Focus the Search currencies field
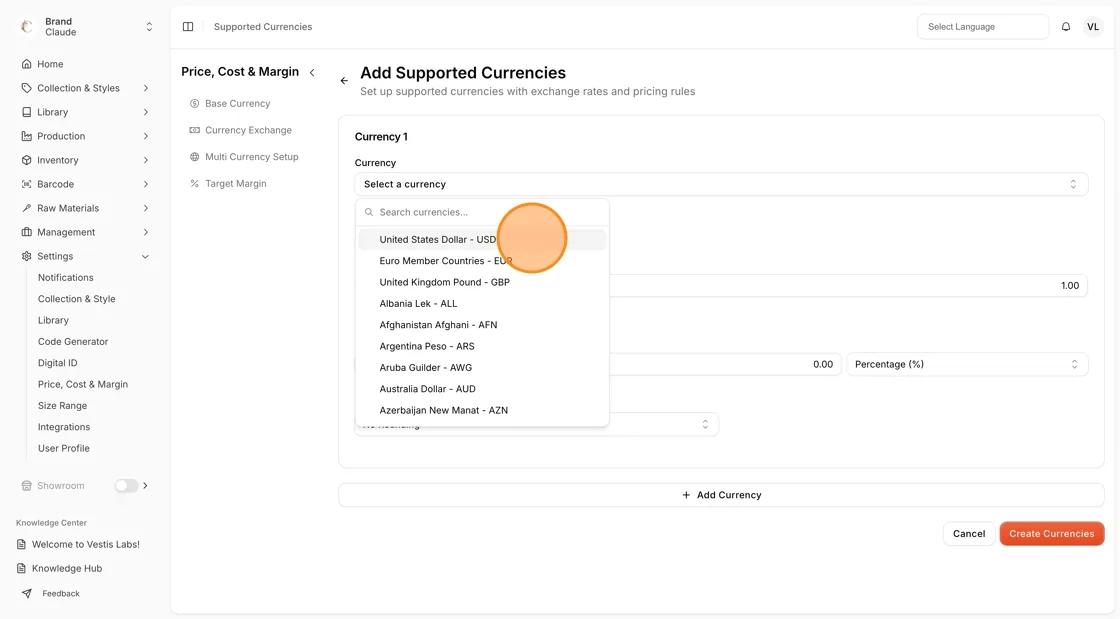Viewport: 1120px width, 619px height. (x=482, y=212)
